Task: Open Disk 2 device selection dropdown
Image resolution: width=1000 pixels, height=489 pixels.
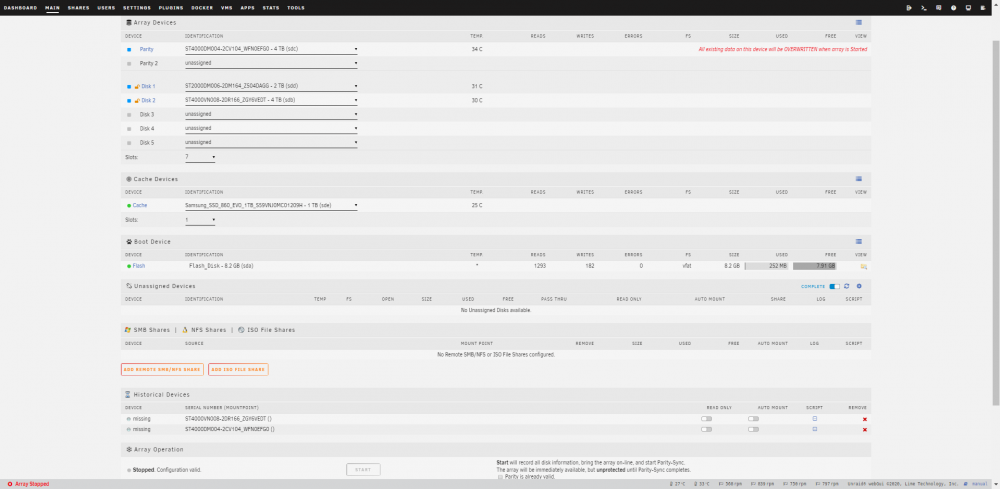Action: [x=270, y=100]
